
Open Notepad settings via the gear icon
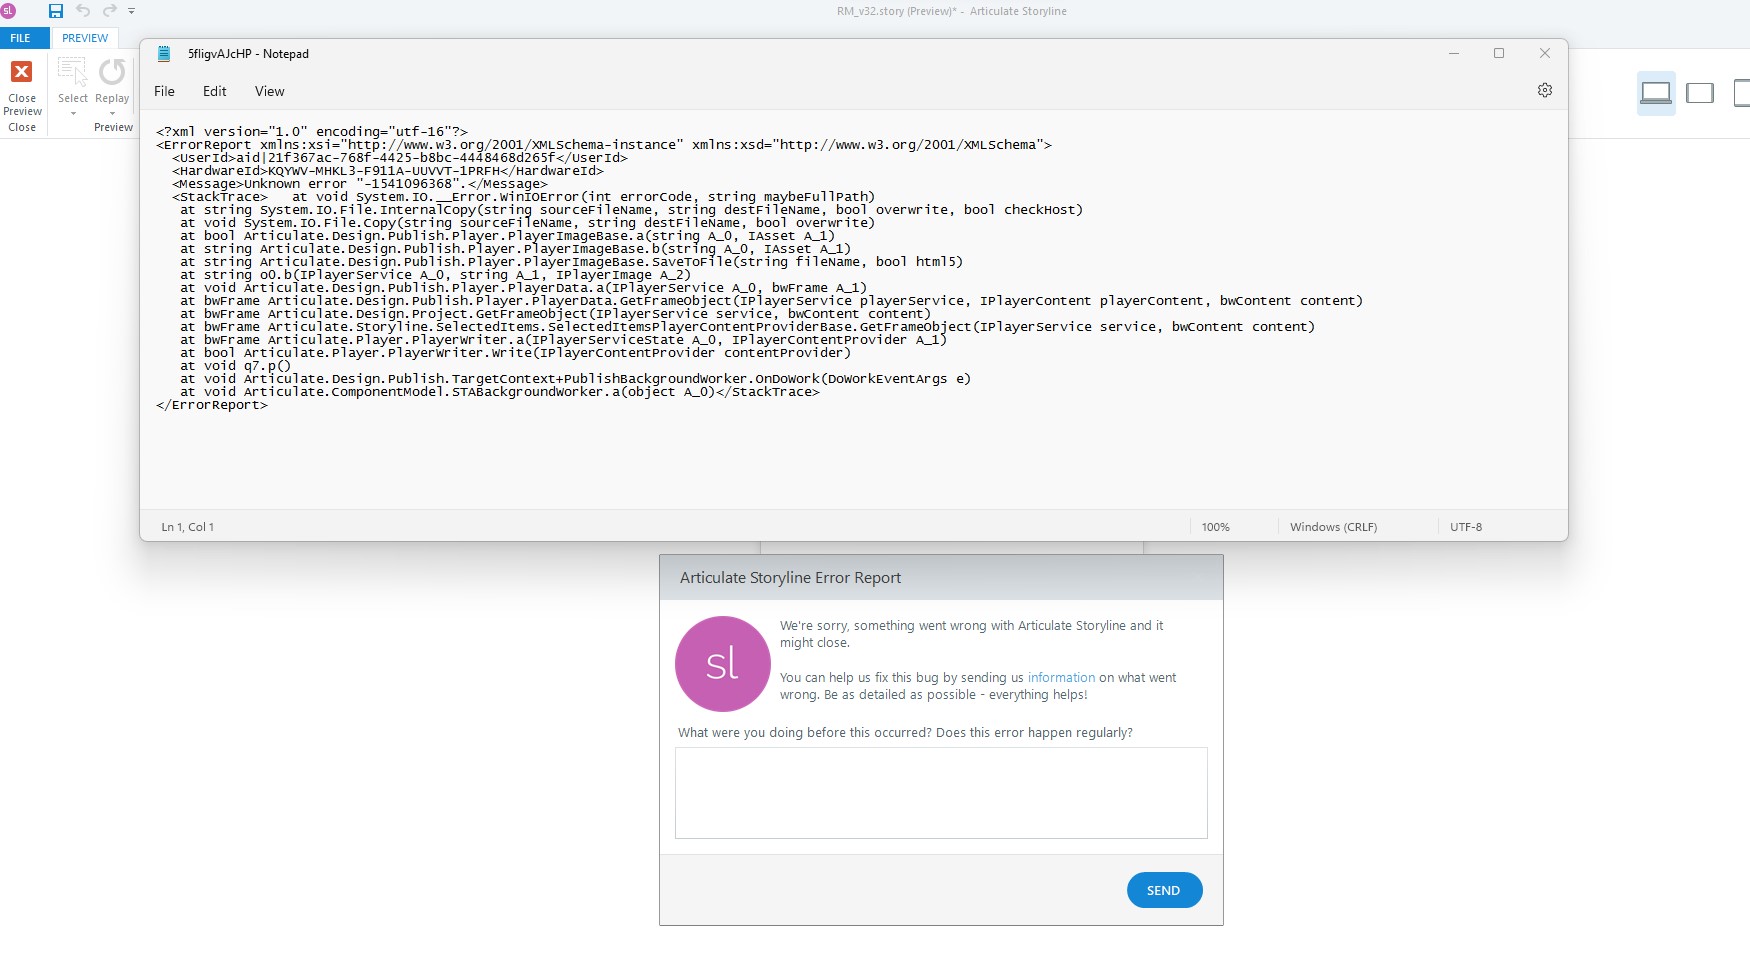[x=1545, y=90]
